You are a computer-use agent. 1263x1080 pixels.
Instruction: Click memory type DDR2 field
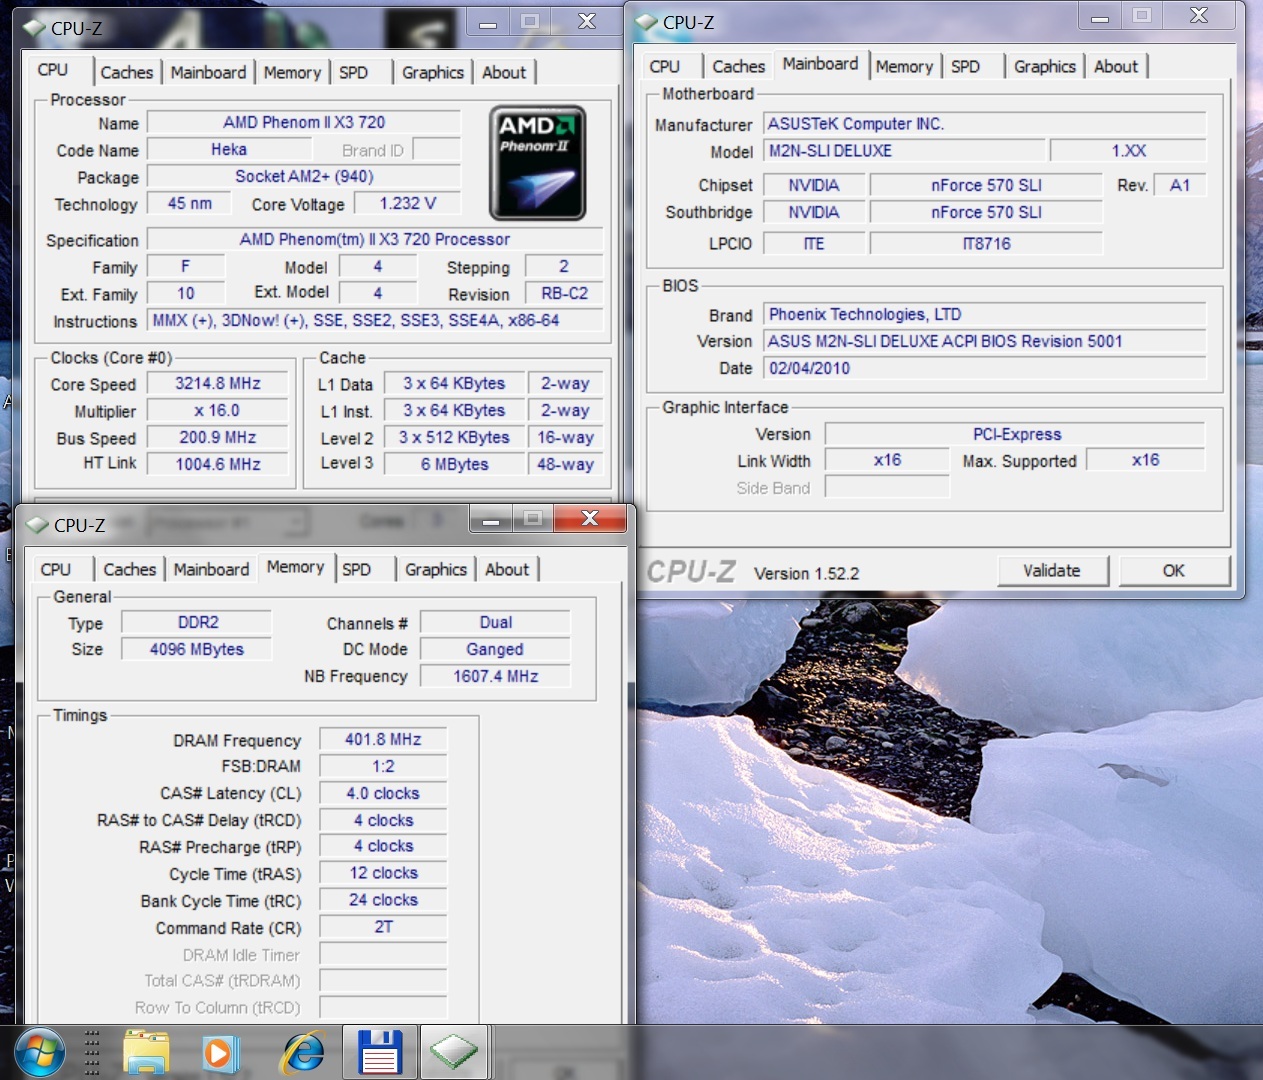pyautogui.click(x=197, y=622)
